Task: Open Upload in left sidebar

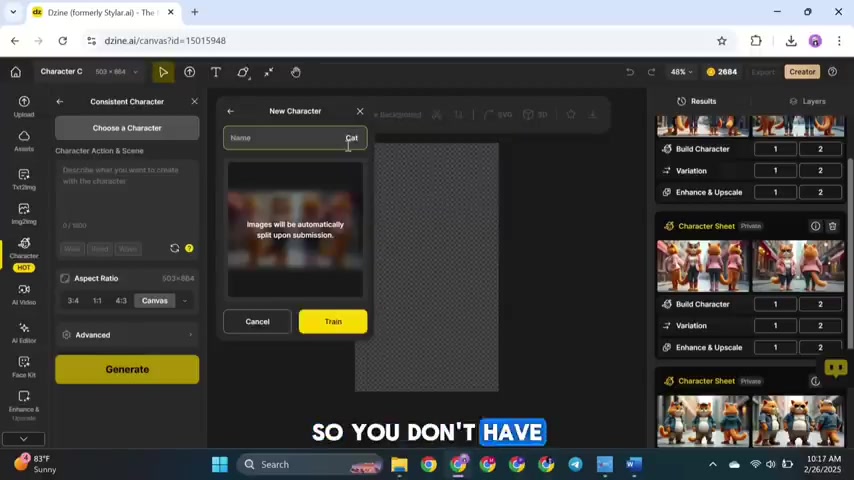Action: 24,106
